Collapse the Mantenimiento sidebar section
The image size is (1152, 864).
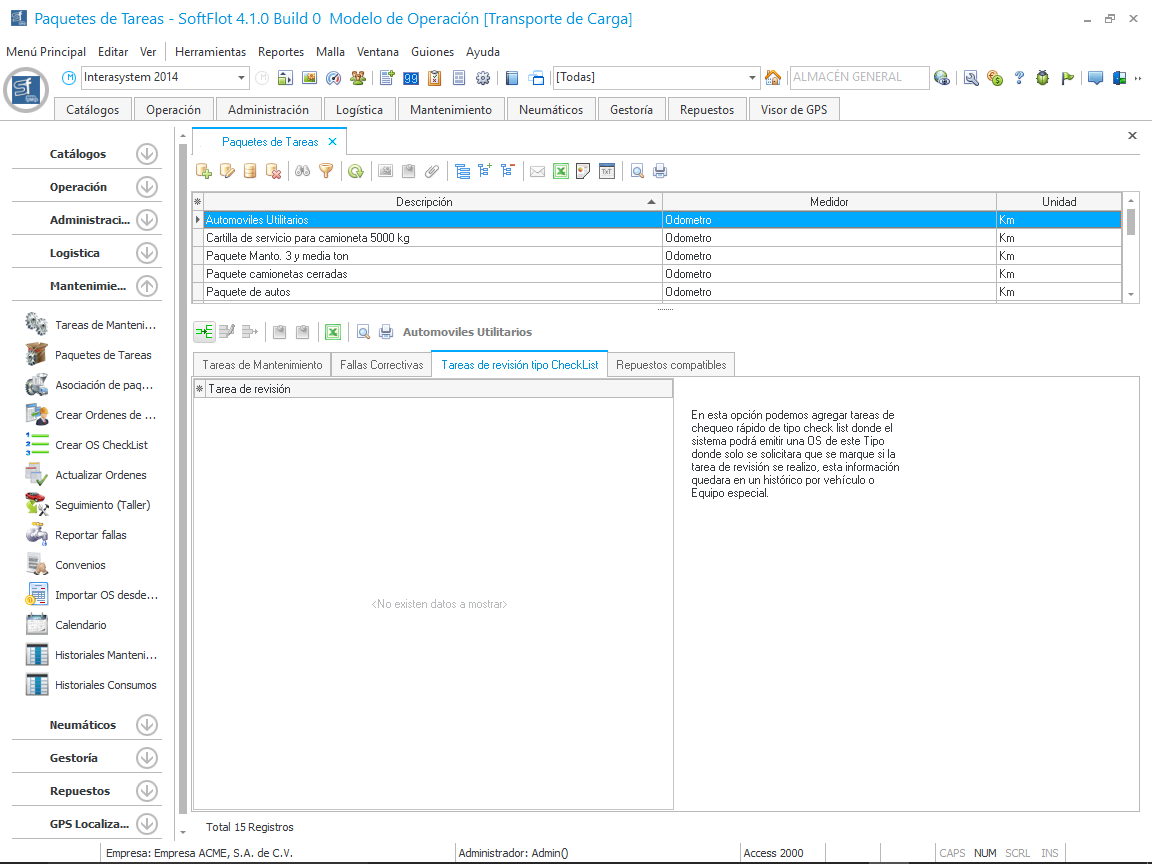(147, 286)
